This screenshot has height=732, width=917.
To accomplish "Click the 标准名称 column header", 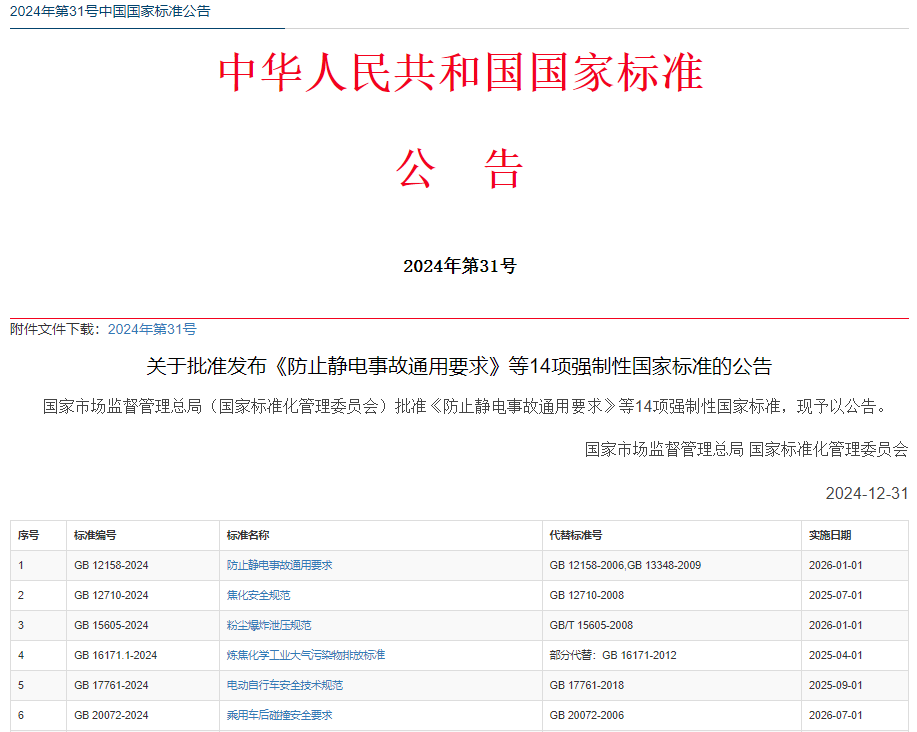I will [x=248, y=535].
